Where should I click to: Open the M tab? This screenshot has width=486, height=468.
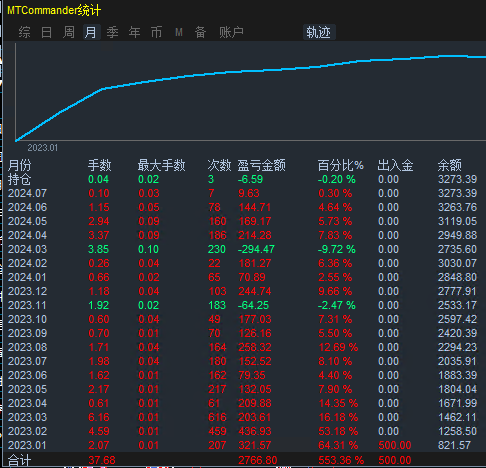tap(179, 32)
